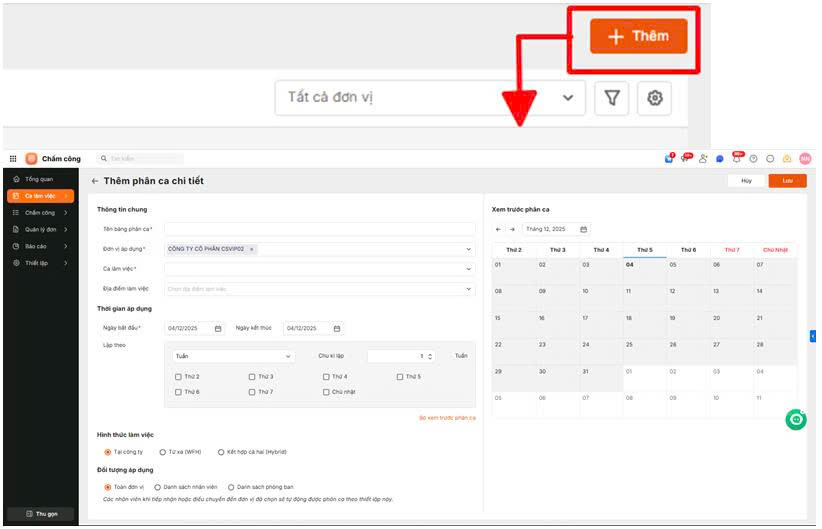
Task: Open the Đơn vị áp dụng dropdown arrow
Action: pyautogui.click(x=469, y=250)
